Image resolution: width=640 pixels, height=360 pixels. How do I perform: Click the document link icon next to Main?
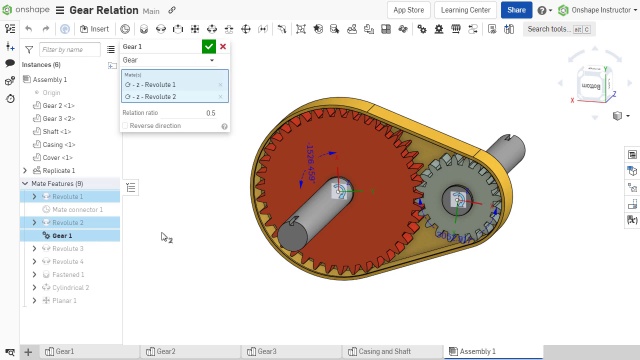point(172,10)
